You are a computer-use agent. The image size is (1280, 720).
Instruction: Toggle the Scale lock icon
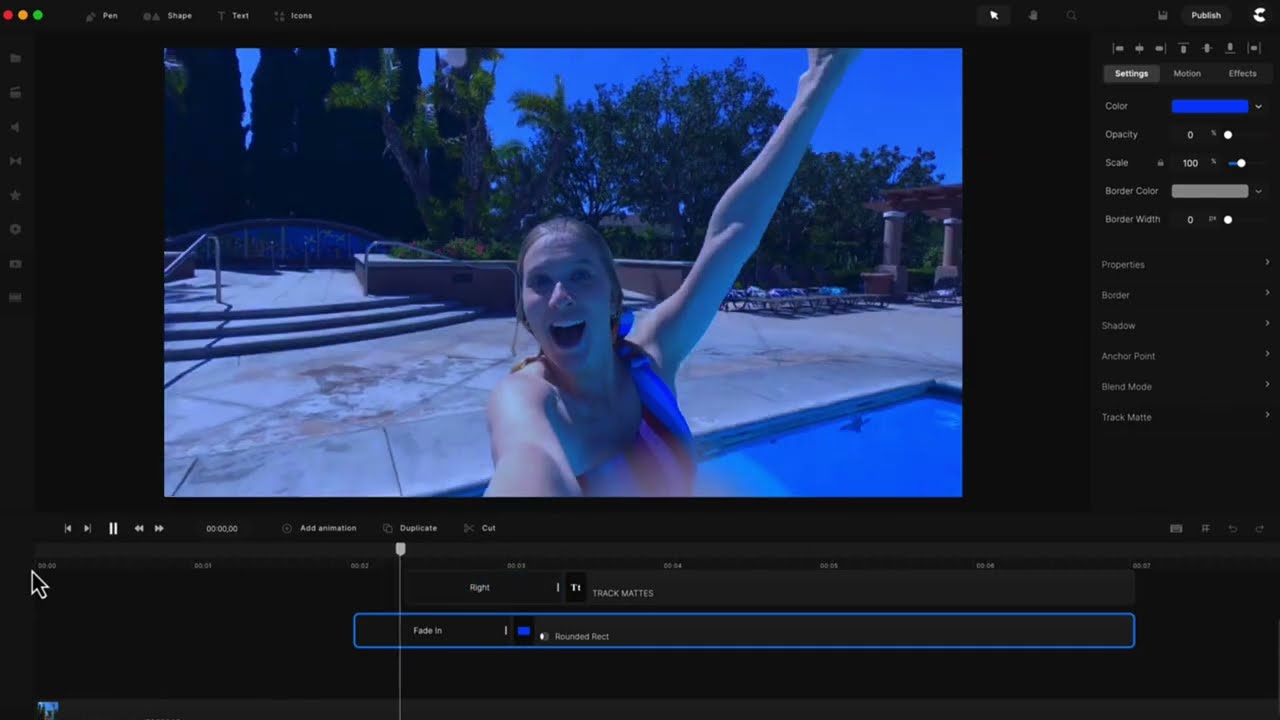pyautogui.click(x=1160, y=163)
